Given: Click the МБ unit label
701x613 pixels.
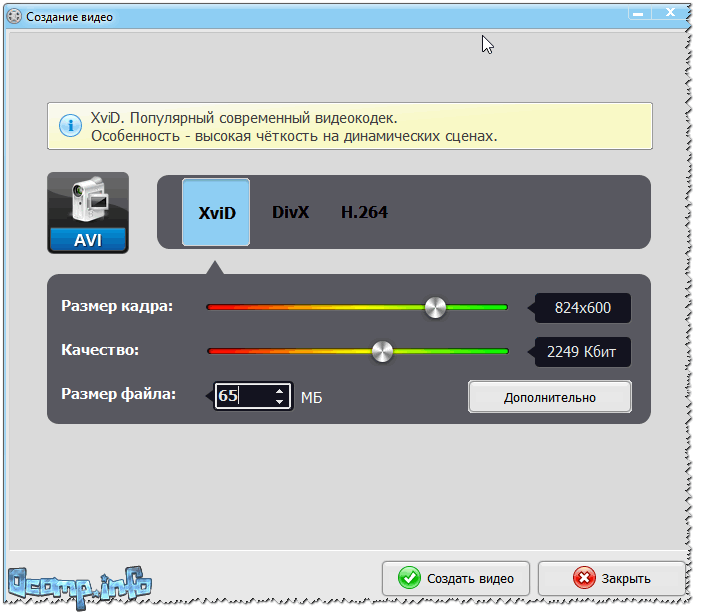Looking at the screenshot, I should point(311,397).
